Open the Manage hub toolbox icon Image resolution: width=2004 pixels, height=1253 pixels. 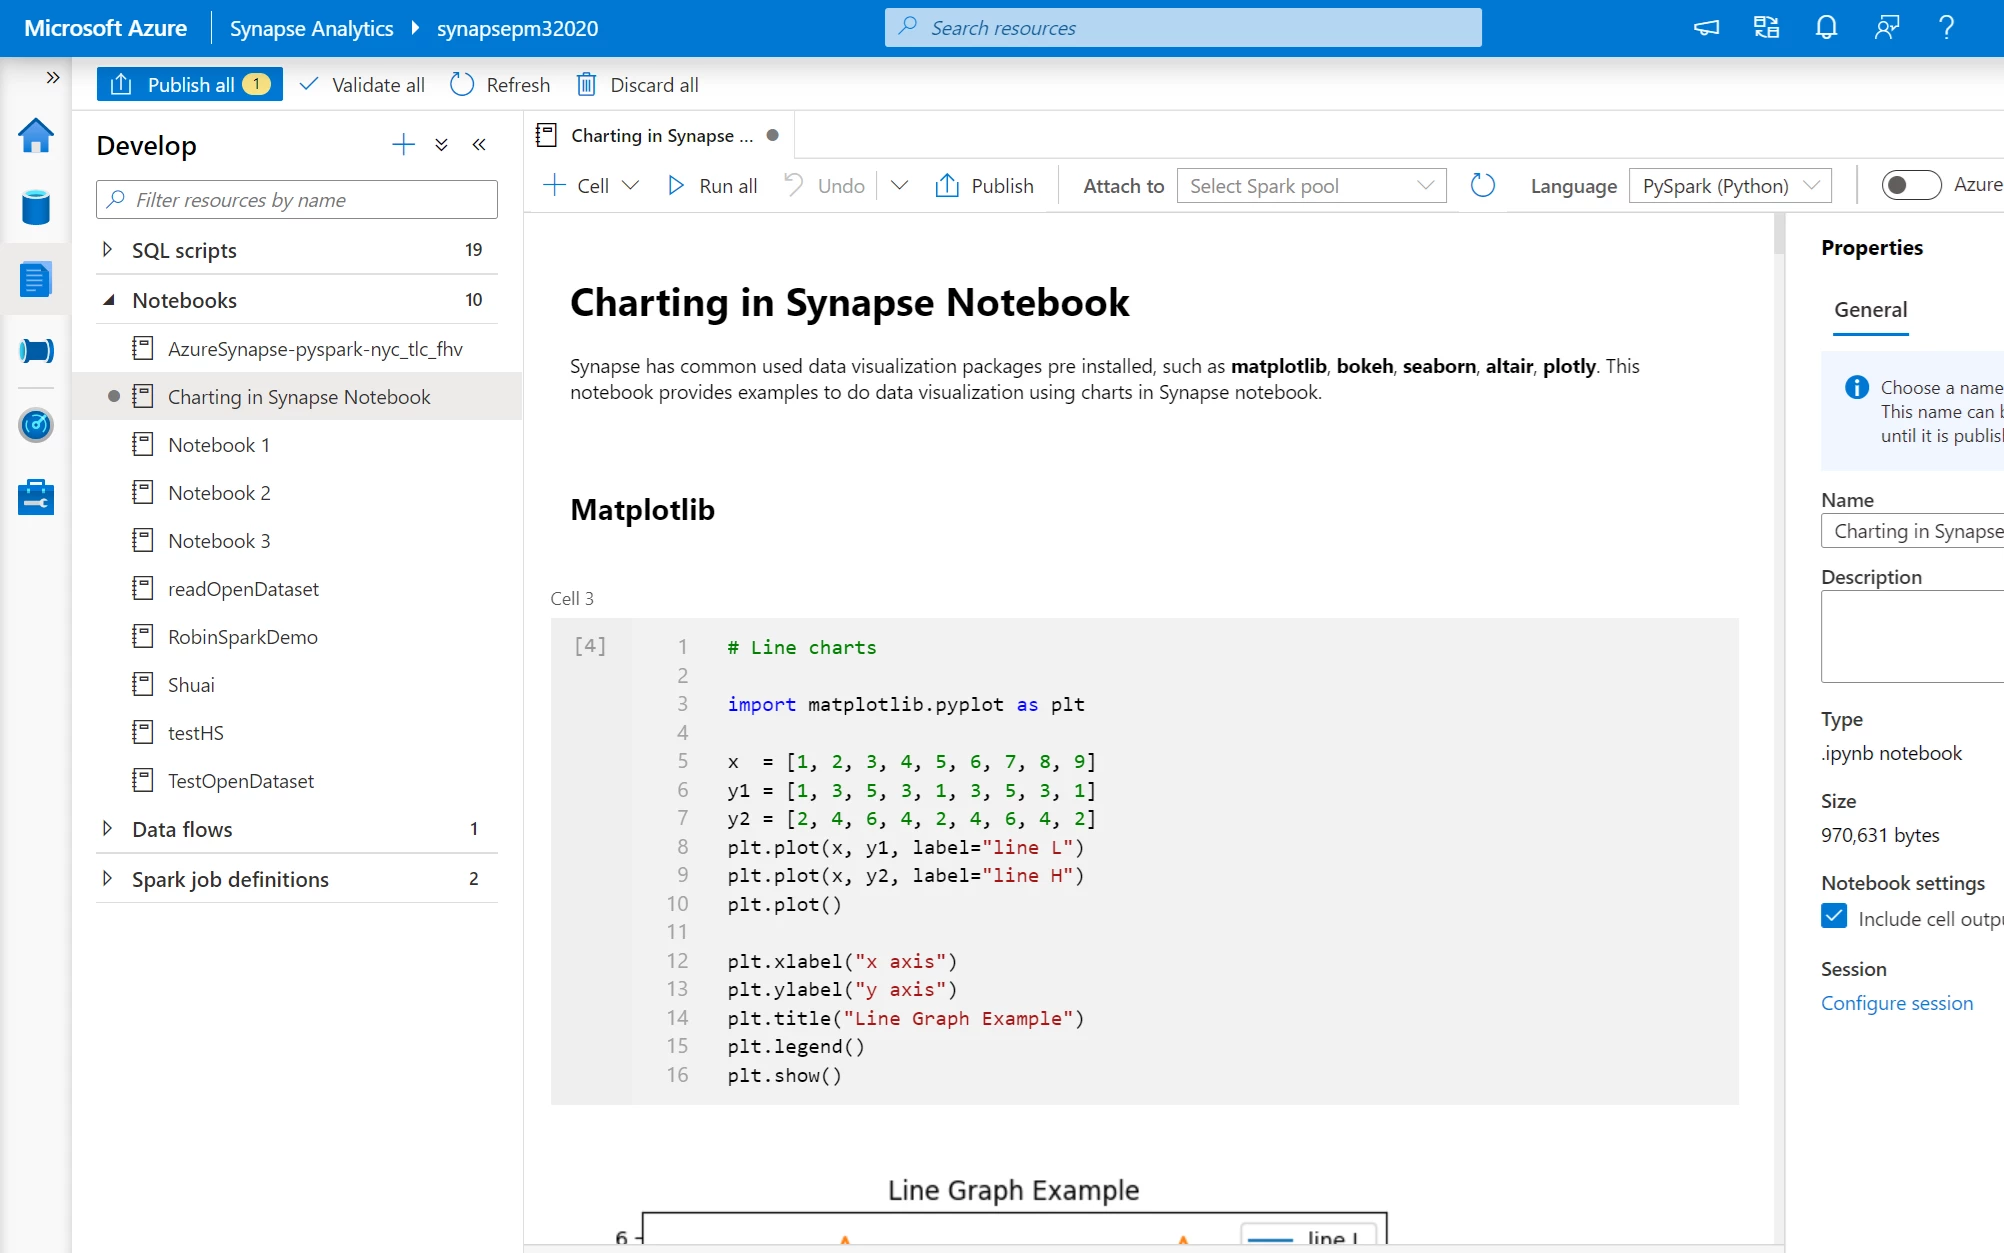35,496
